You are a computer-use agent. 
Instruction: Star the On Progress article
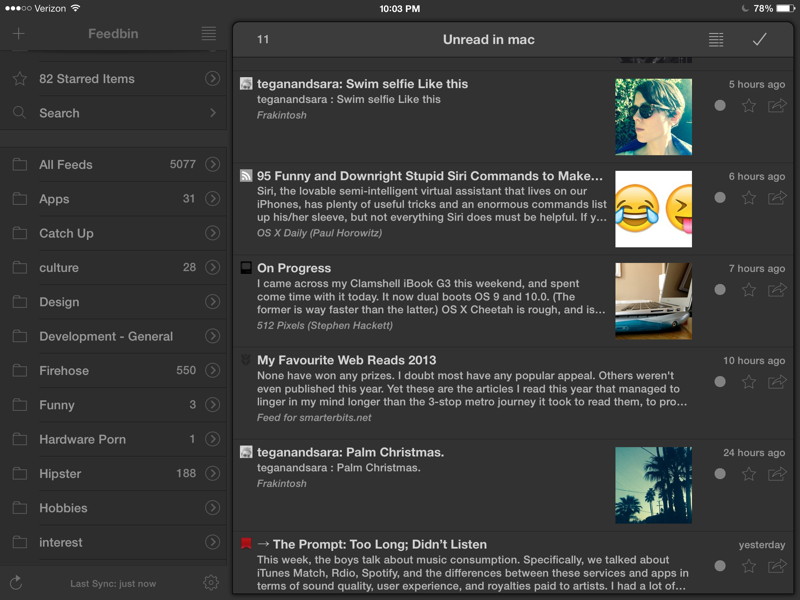click(x=748, y=290)
